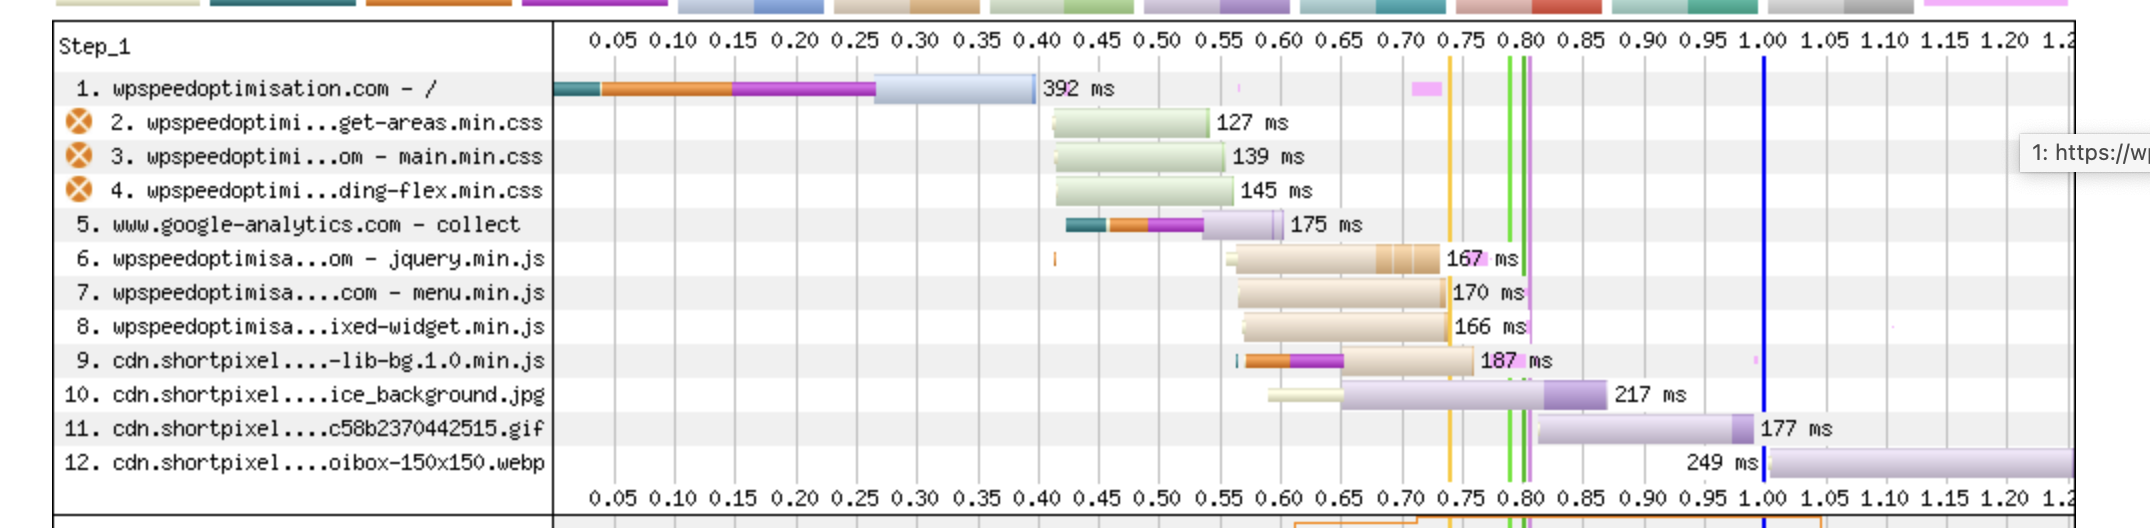Click the 175 ms google-analytics collect bar
Viewport: 2150px width, 528px height.
tap(1175, 225)
